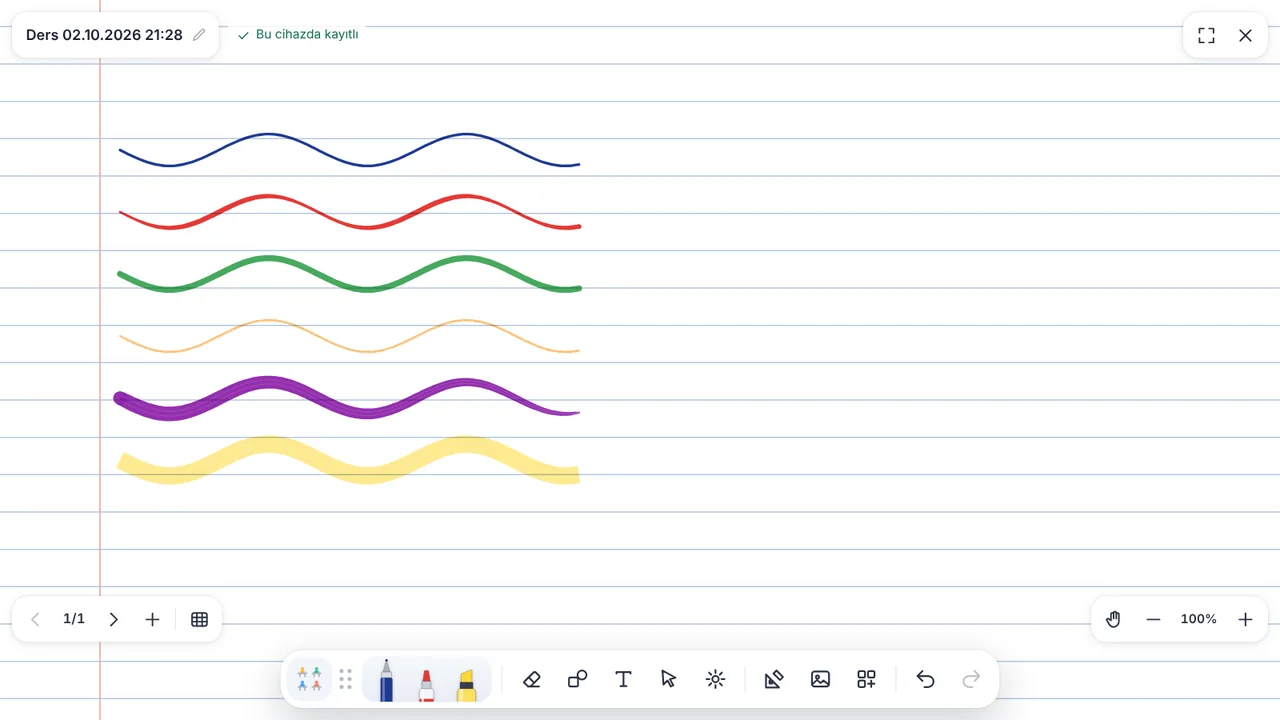Toggle the hand pan tool

click(1113, 620)
